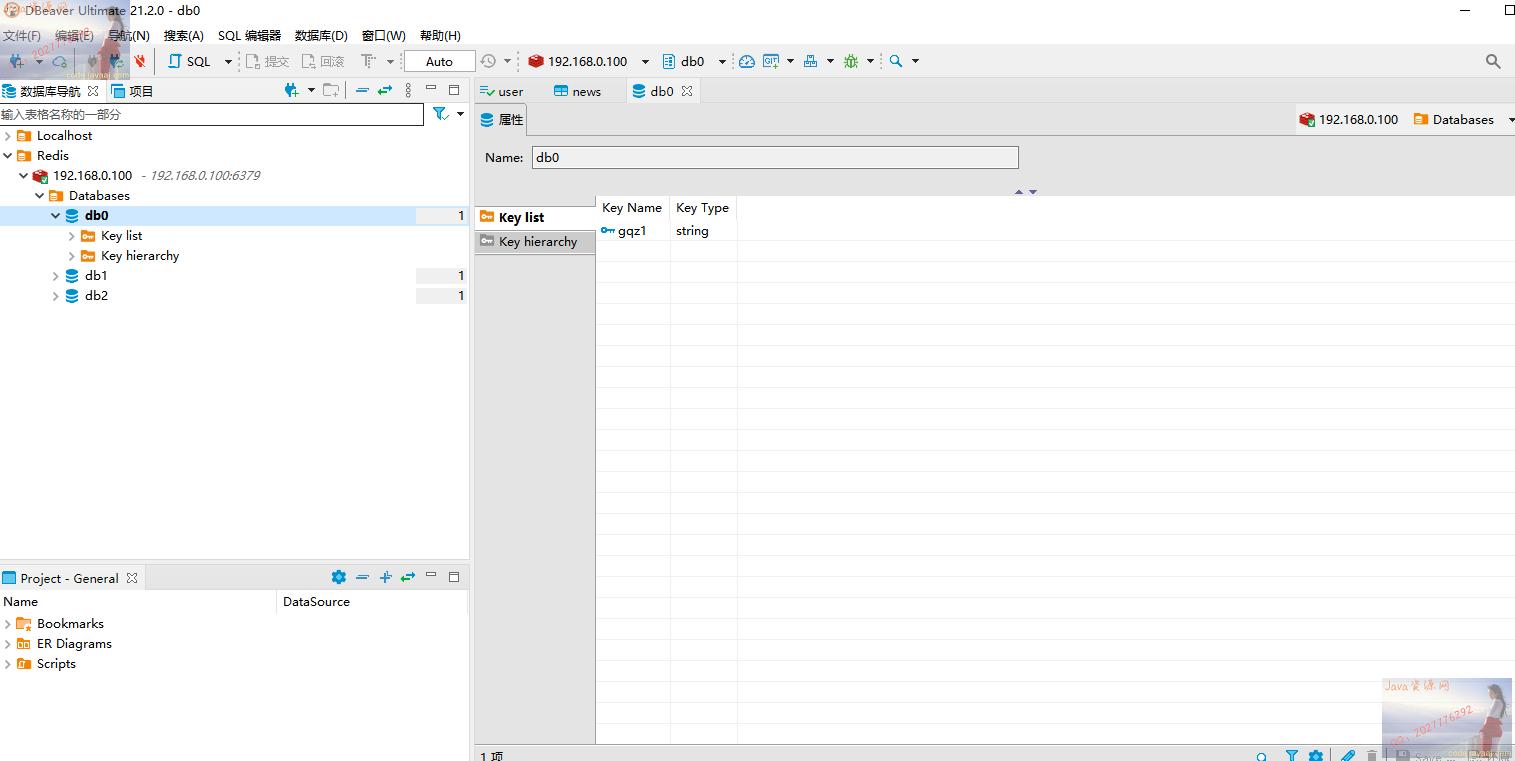Screen dimensions: 1515x761
Task: Open SQL editor dropdown arrow
Action: 228,62
